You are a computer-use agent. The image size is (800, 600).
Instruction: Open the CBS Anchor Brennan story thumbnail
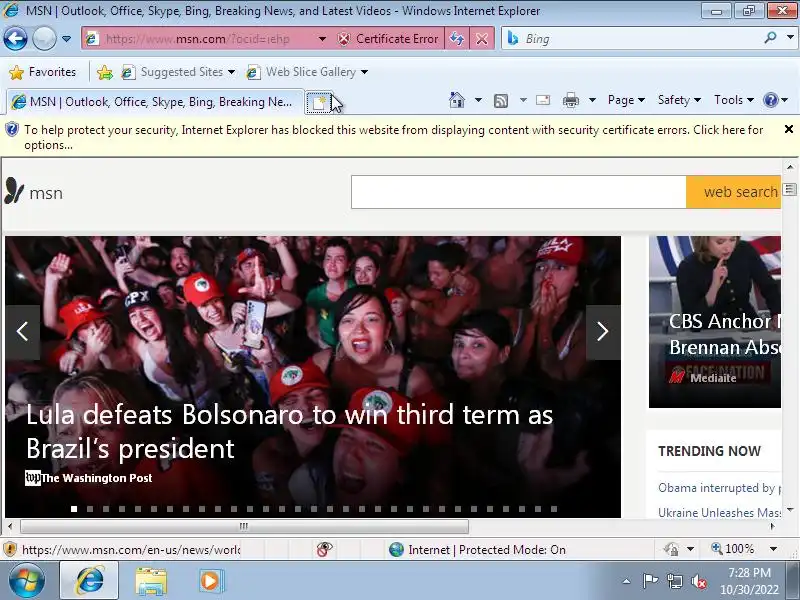point(715,321)
